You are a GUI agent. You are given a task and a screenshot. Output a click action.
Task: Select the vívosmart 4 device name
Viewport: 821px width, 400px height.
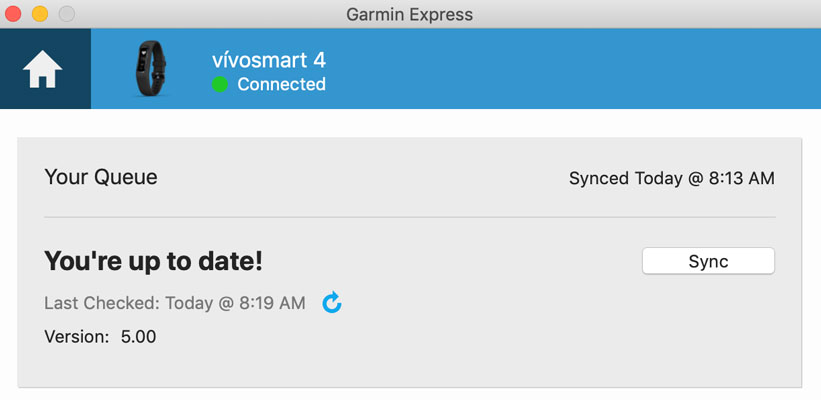tap(268, 59)
